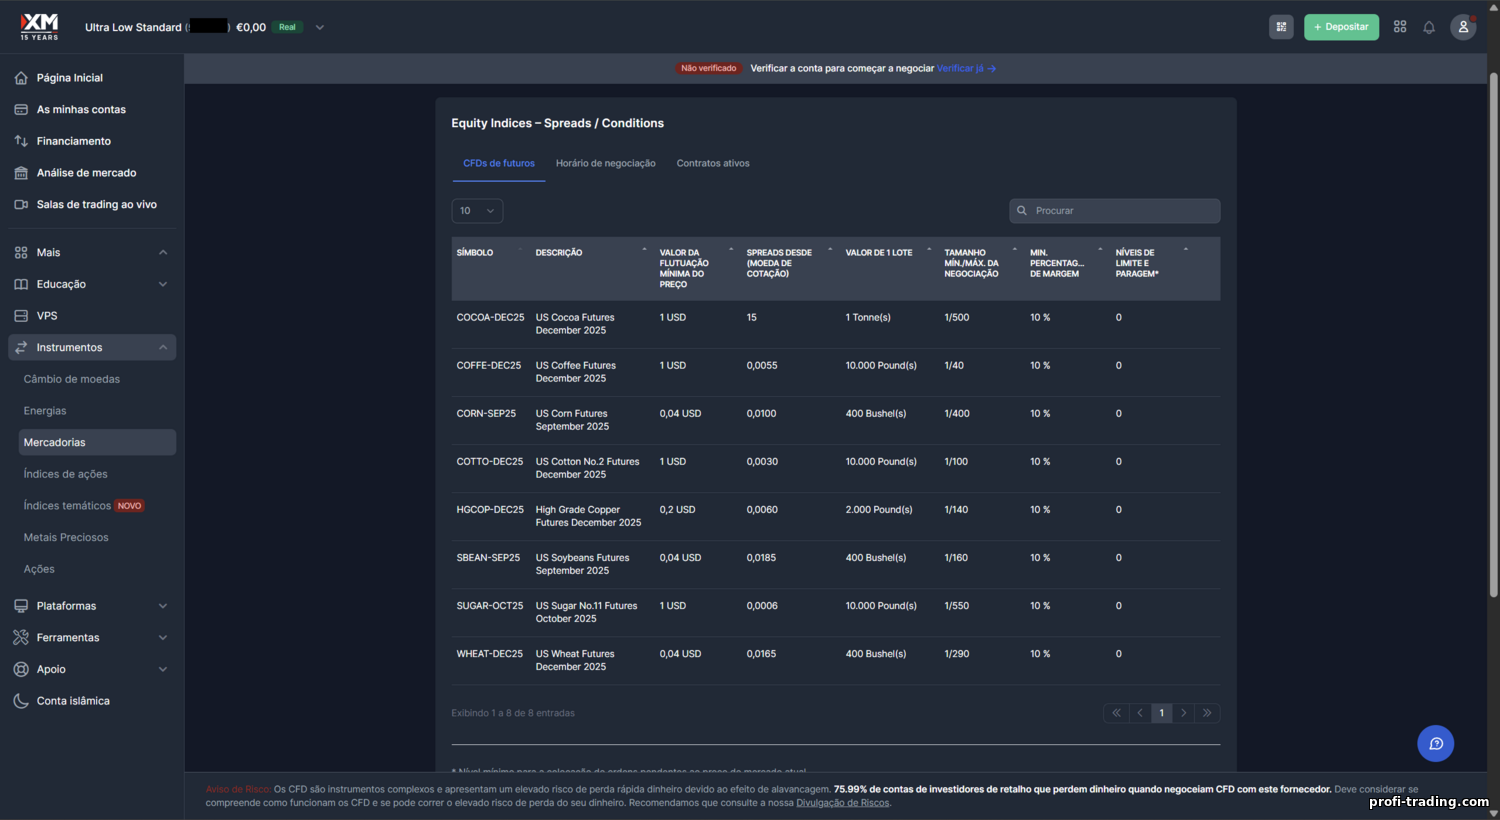
Task: Click the XM logo
Action: click(x=40, y=26)
